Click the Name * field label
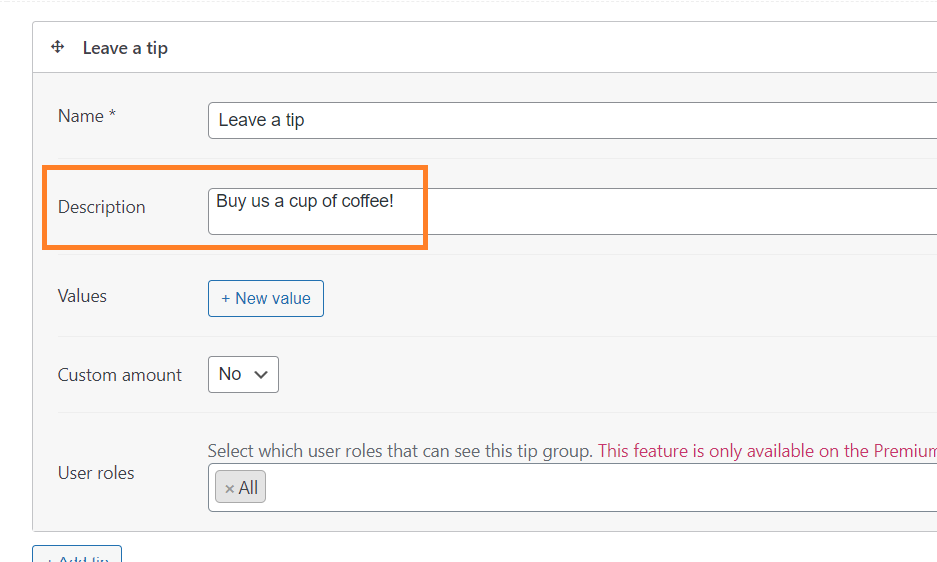 click(87, 116)
